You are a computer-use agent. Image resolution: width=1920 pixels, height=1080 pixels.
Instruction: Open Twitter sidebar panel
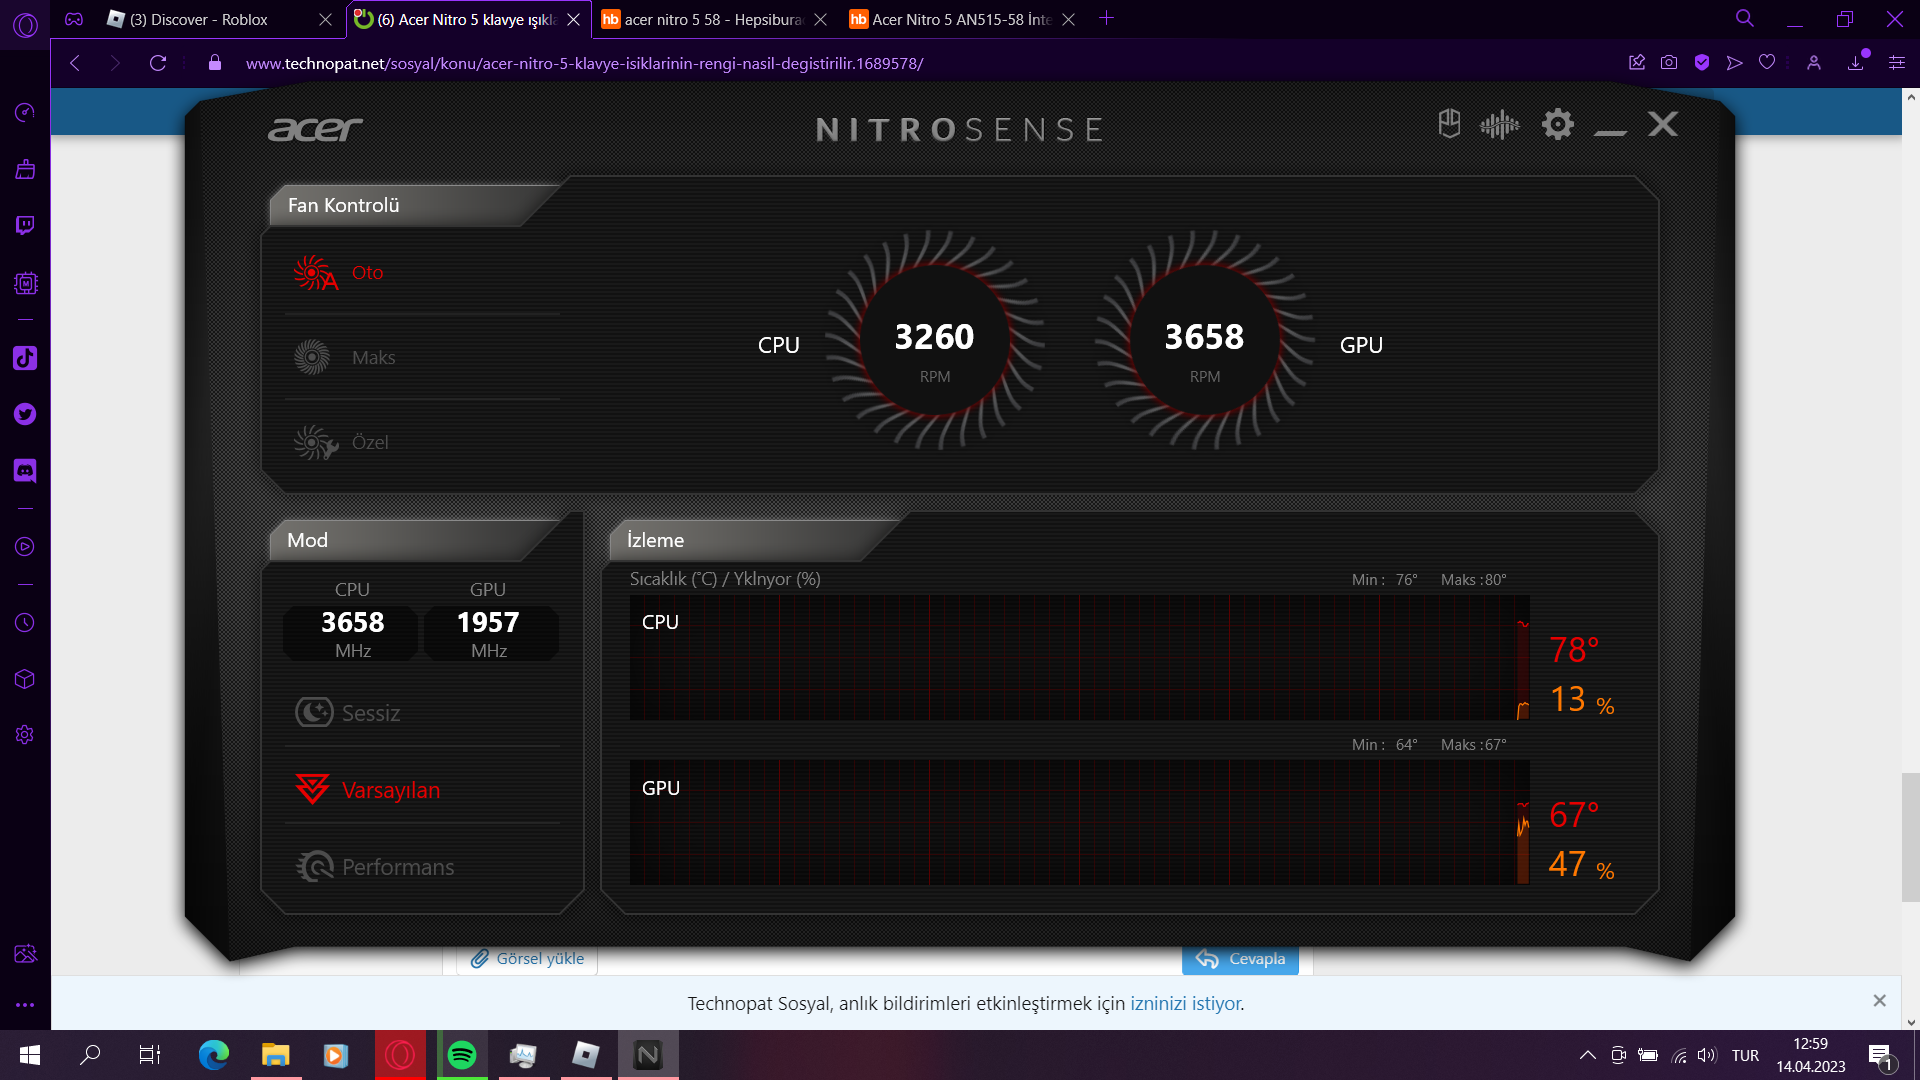pos(25,414)
